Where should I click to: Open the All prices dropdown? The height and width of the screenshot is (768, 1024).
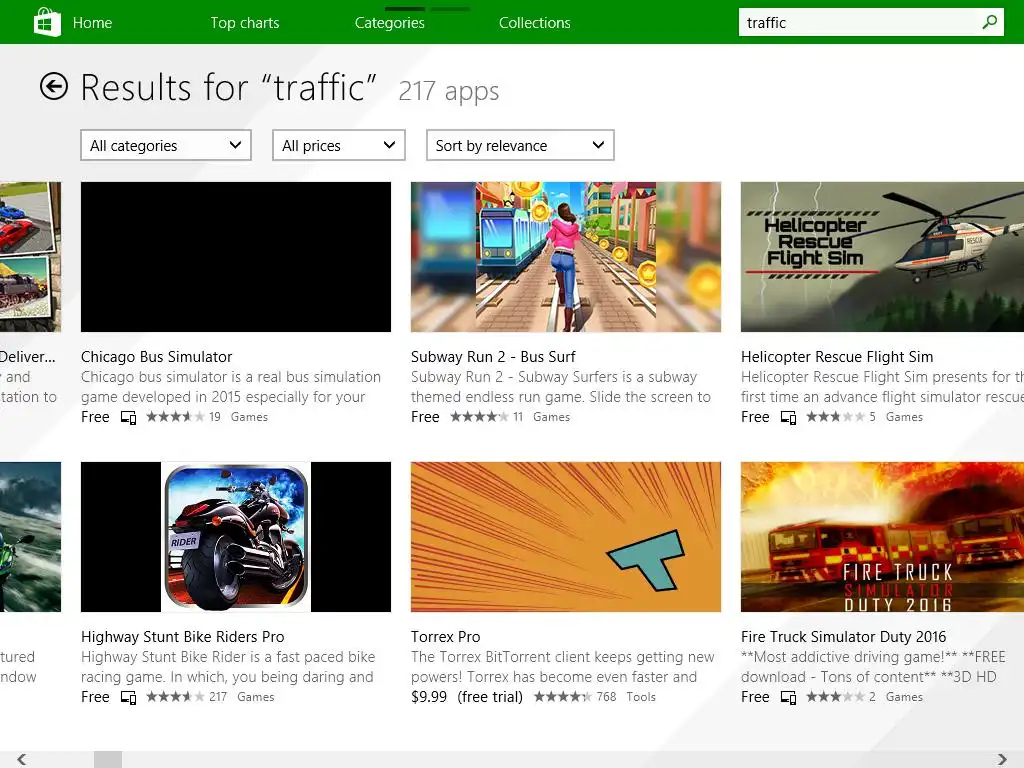click(x=339, y=145)
